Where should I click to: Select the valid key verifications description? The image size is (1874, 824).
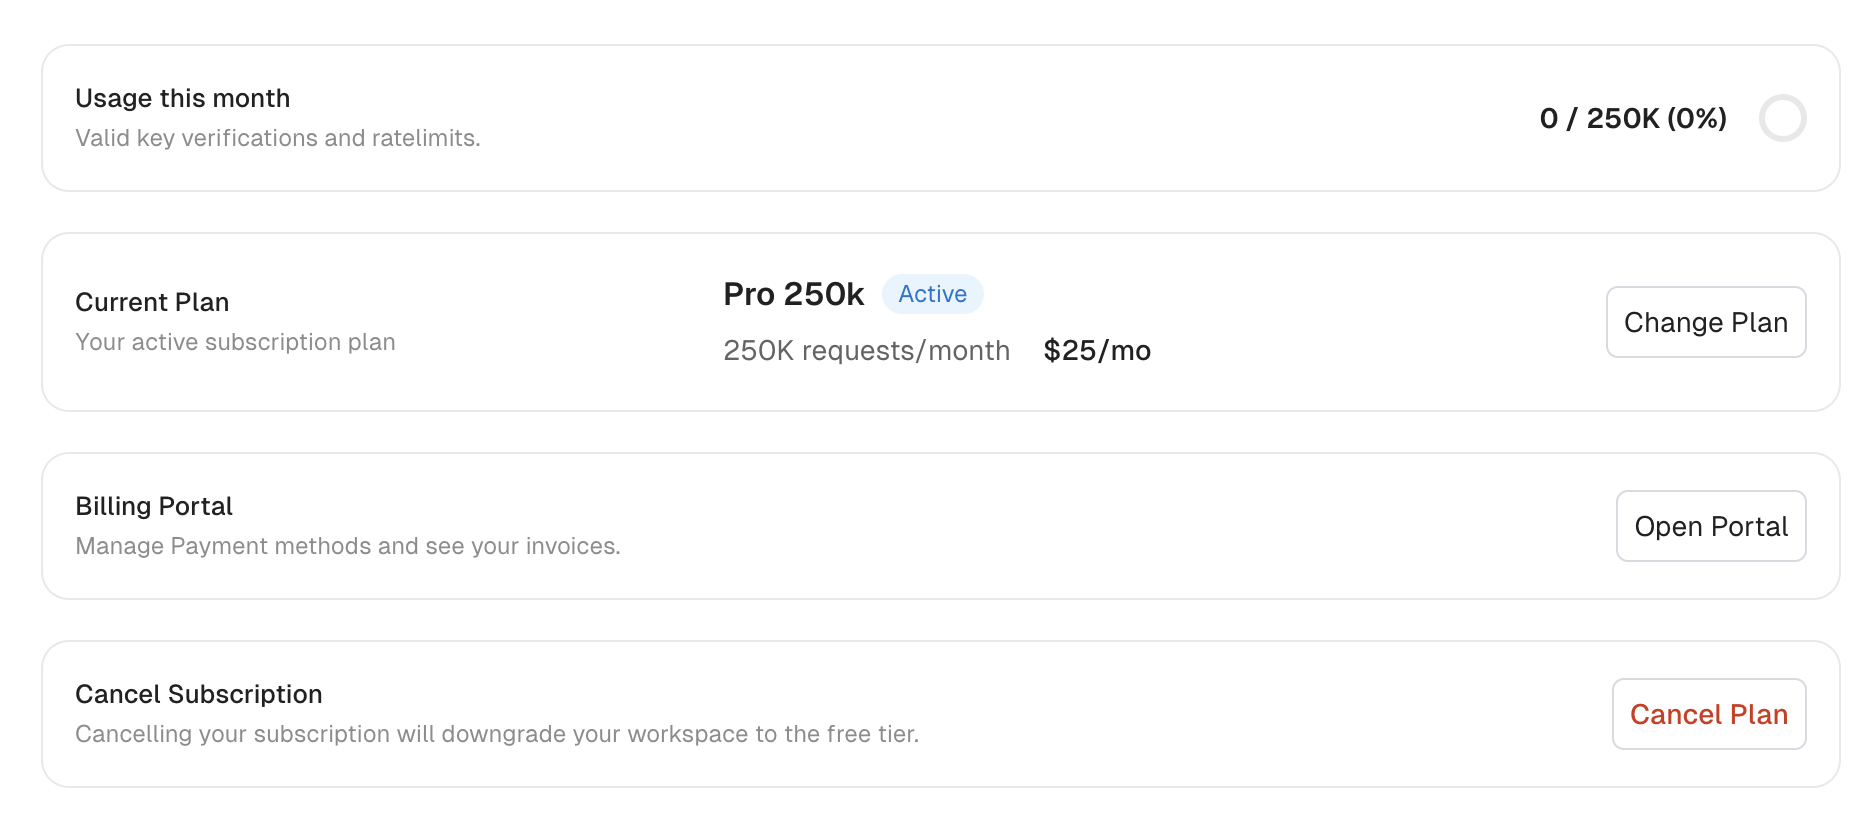tap(277, 138)
